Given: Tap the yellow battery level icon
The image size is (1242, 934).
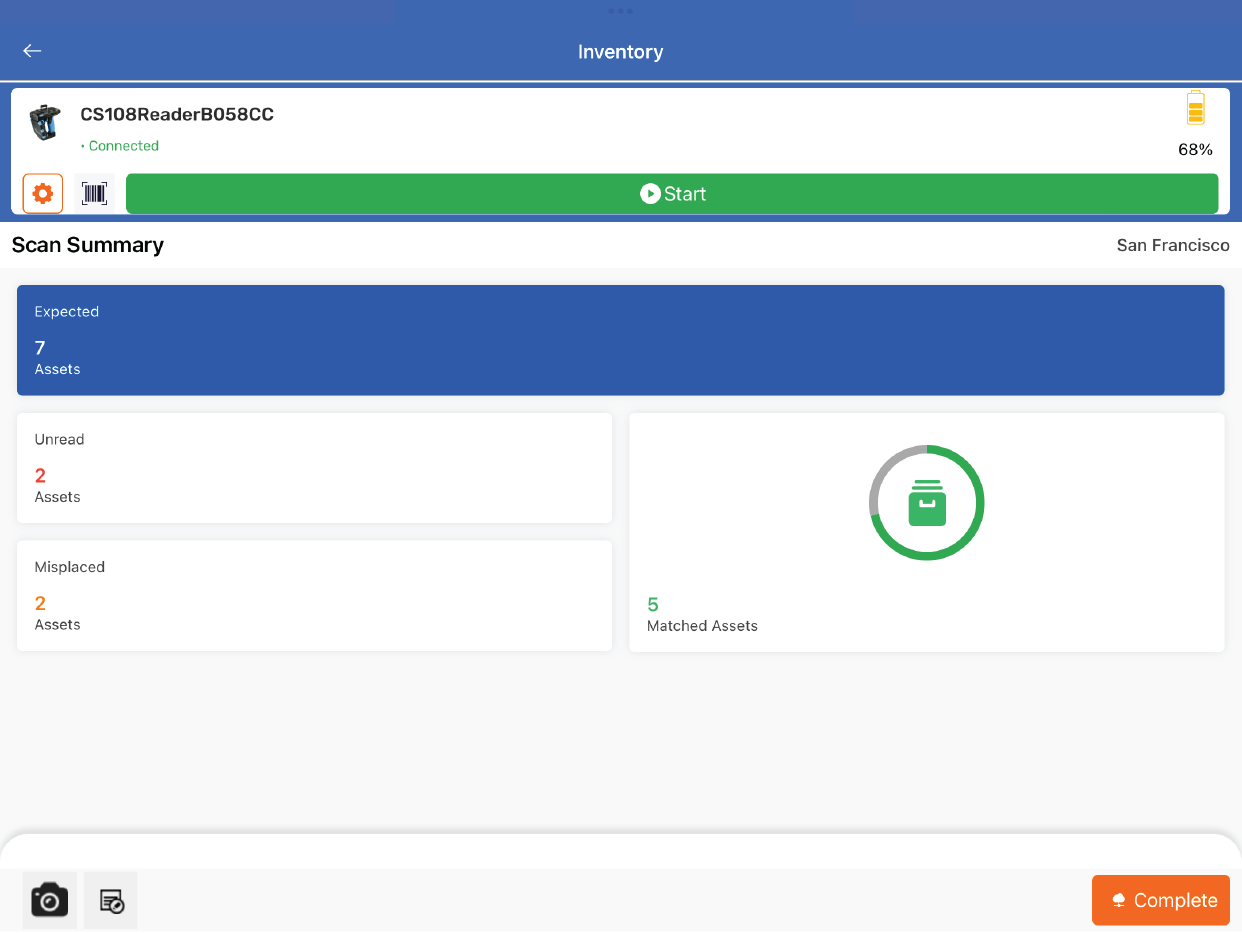Looking at the screenshot, I should click(x=1195, y=108).
